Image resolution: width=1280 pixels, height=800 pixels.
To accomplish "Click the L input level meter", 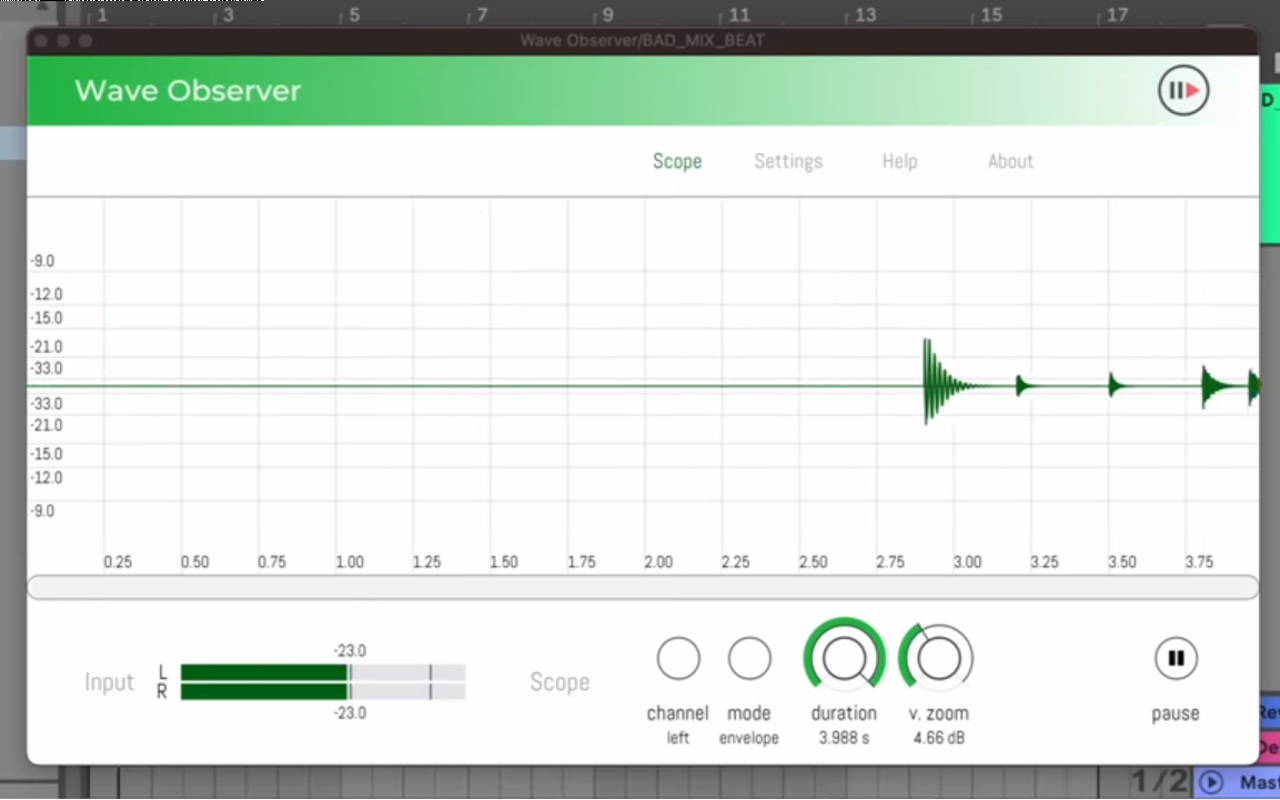I will (323, 672).
